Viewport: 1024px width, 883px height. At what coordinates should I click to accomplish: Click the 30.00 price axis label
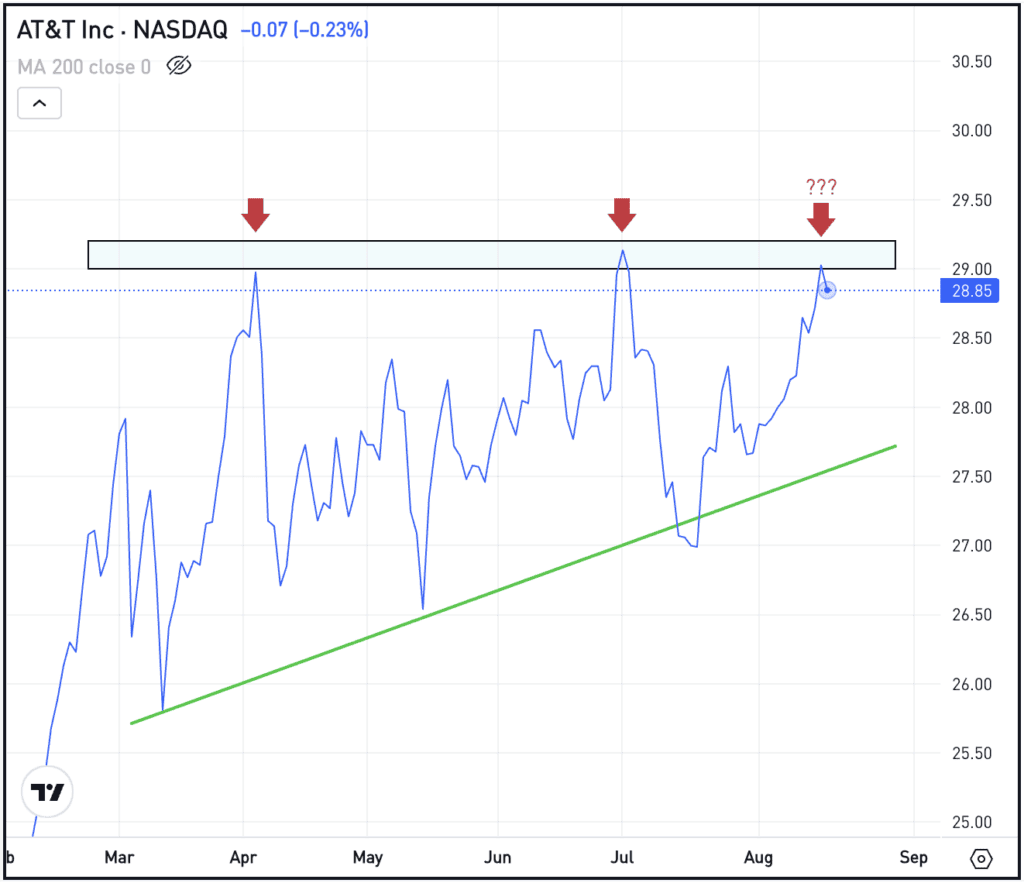pyautogui.click(x=971, y=131)
